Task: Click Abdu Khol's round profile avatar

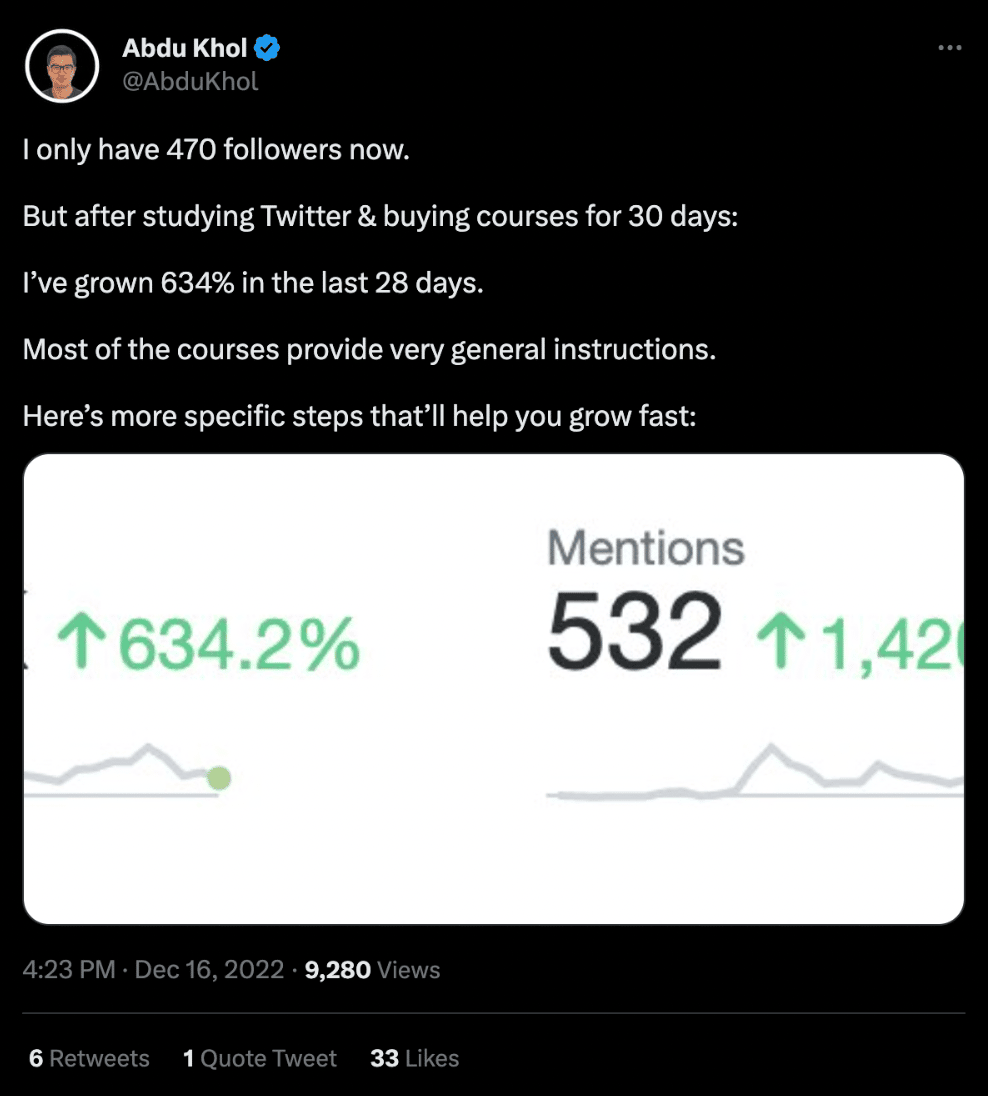Action: coord(62,66)
